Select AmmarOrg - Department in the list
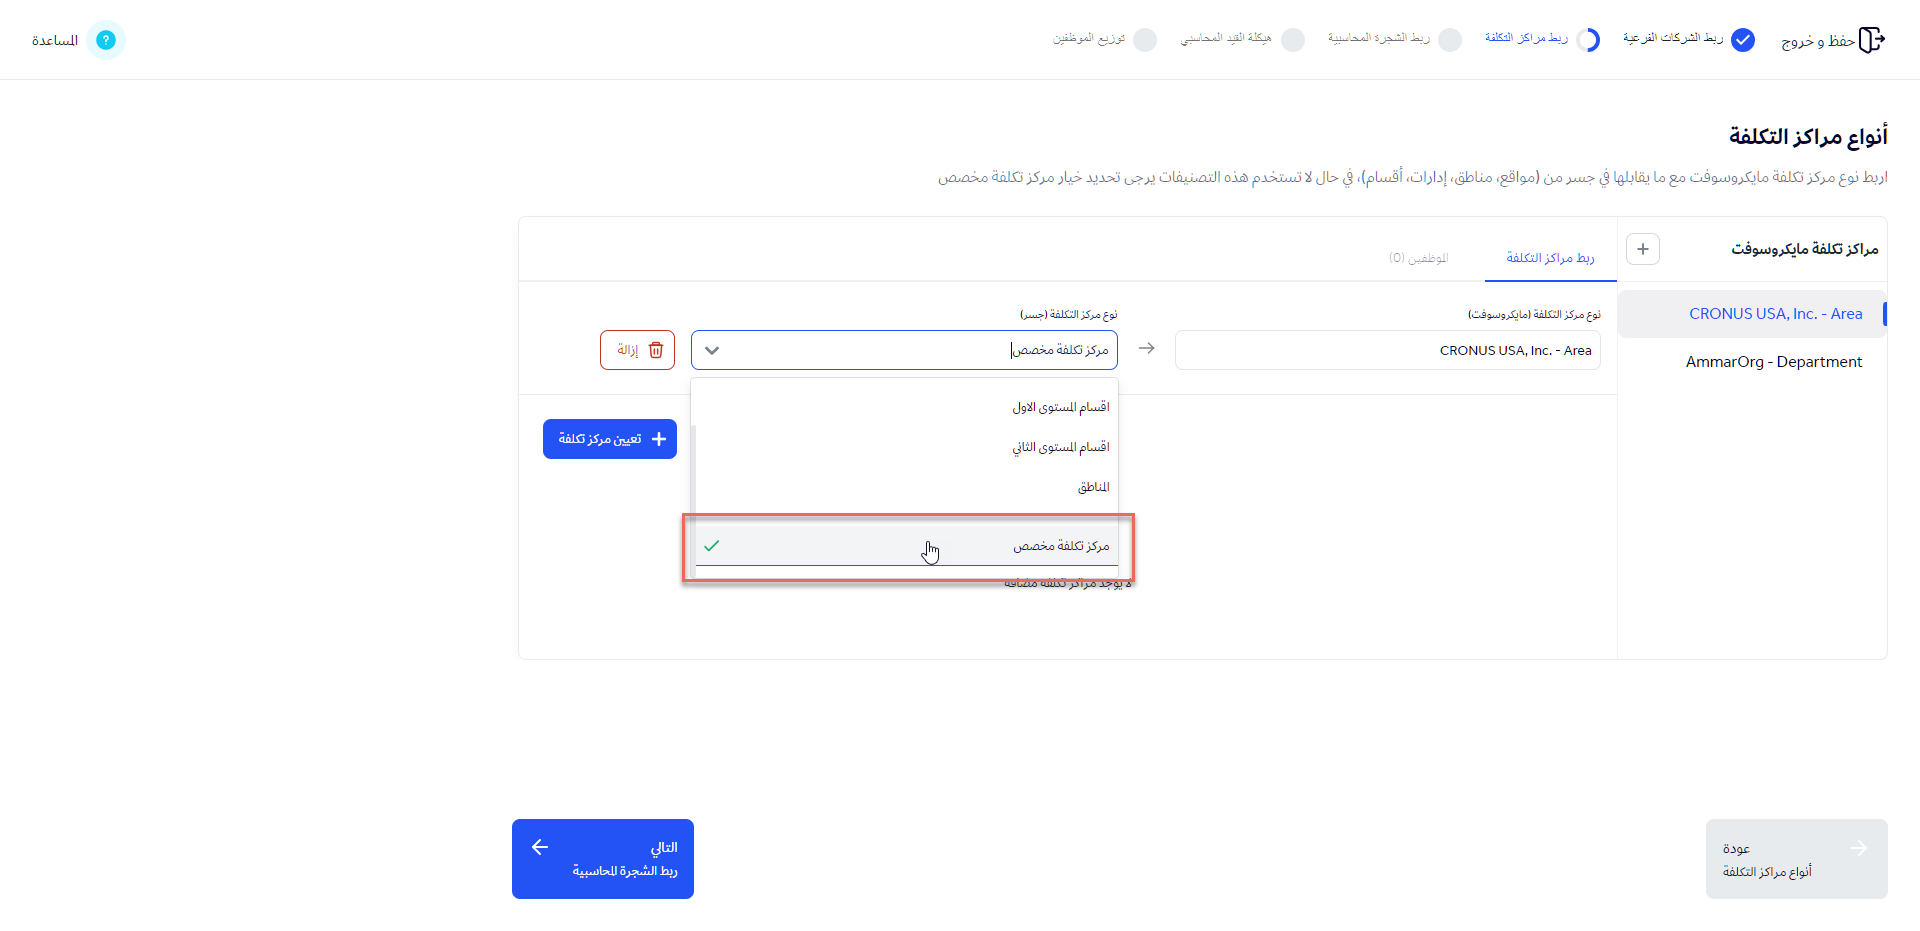The width and height of the screenshot is (1920, 931). (1773, 362)
